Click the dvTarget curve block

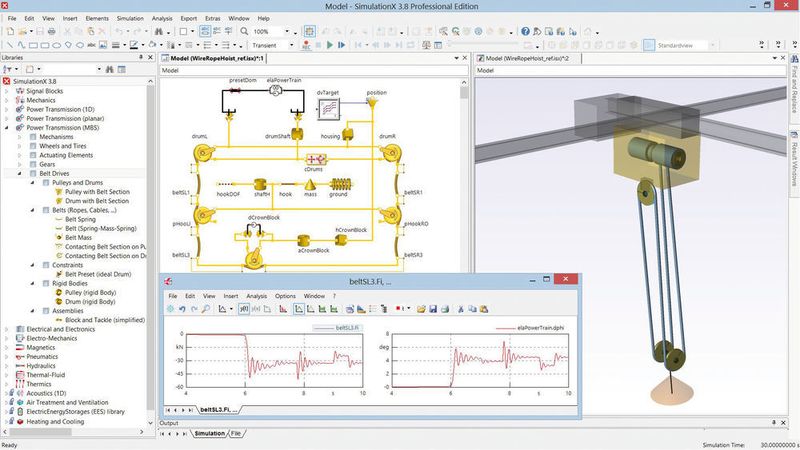(x=329, y=108)
